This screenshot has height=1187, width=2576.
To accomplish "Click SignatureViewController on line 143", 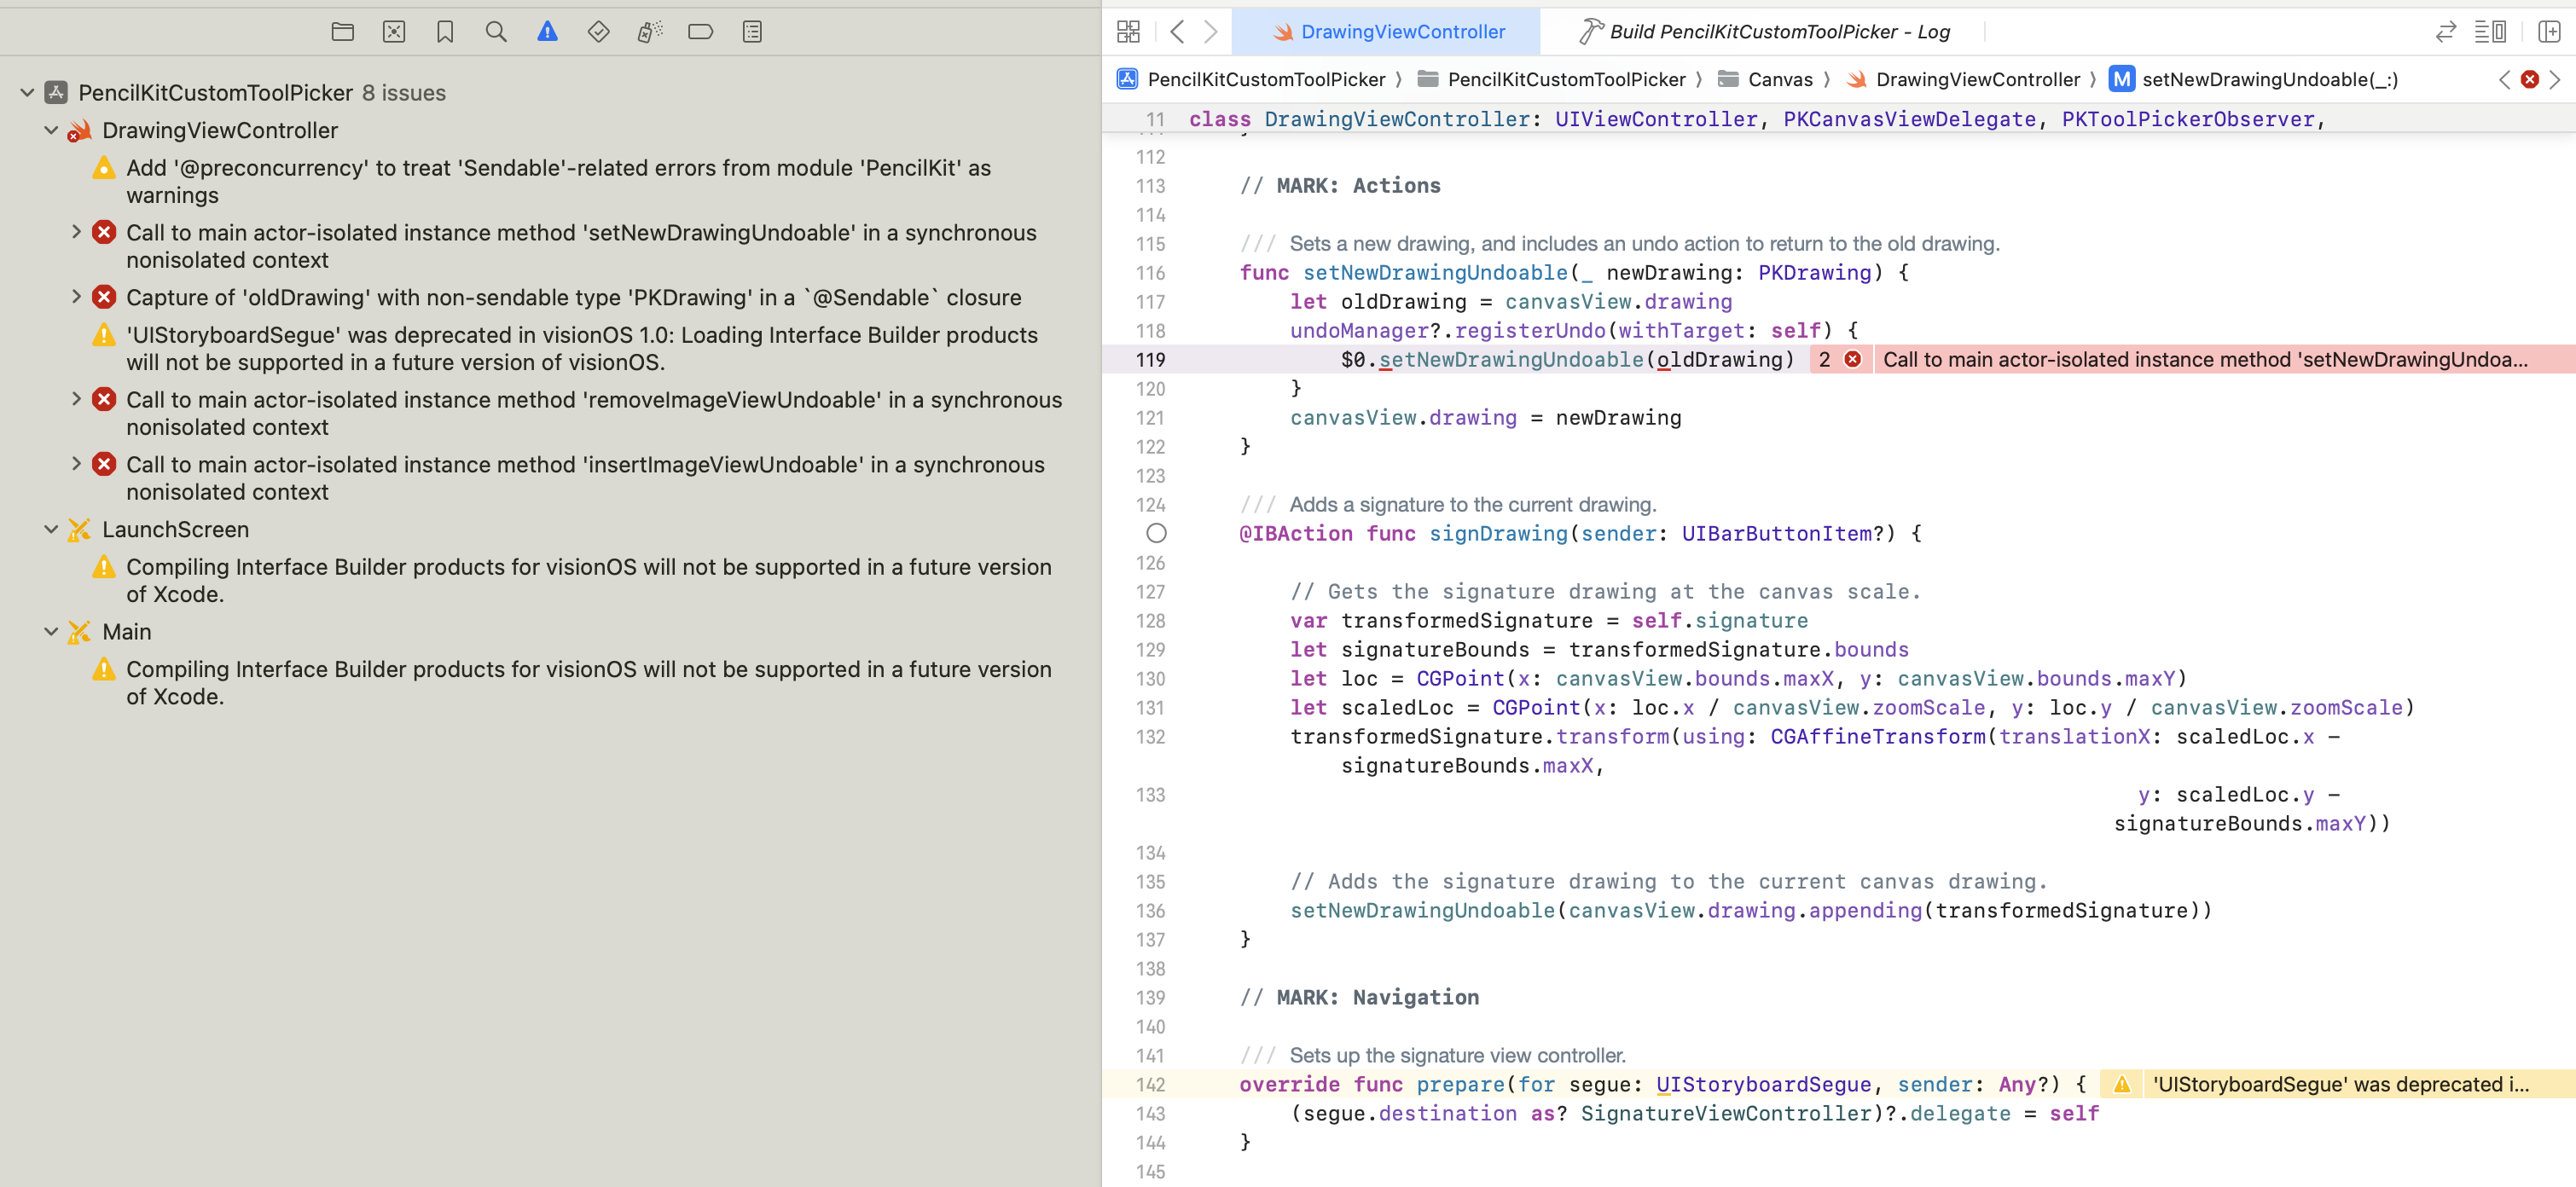I will pos(1726,1113).
